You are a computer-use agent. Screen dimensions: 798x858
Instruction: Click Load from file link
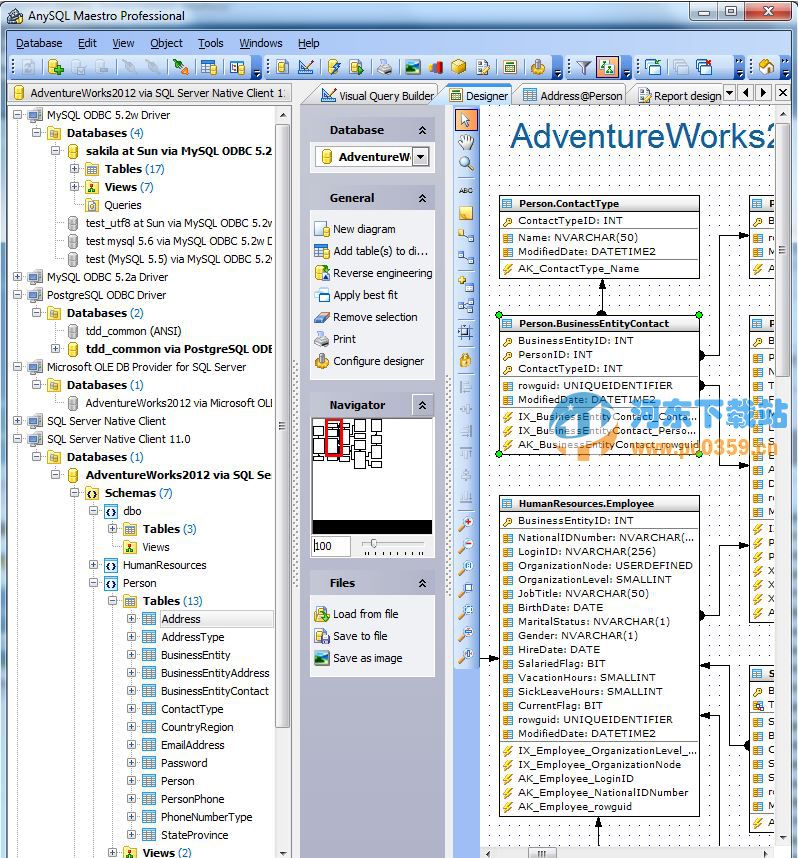pyautogui.click(x=366, y=614)
